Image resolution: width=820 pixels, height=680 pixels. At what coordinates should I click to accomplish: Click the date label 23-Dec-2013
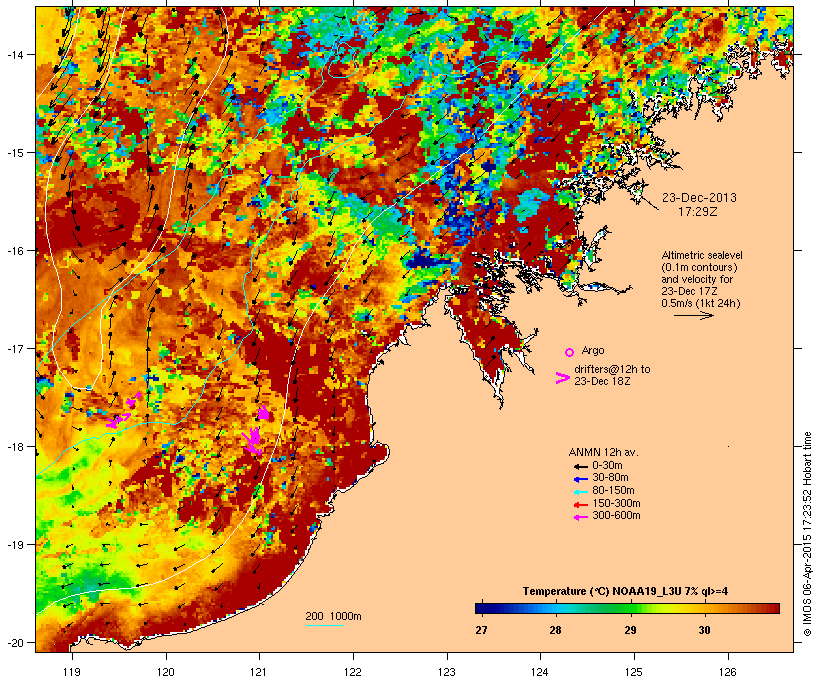tap(699, 198)
